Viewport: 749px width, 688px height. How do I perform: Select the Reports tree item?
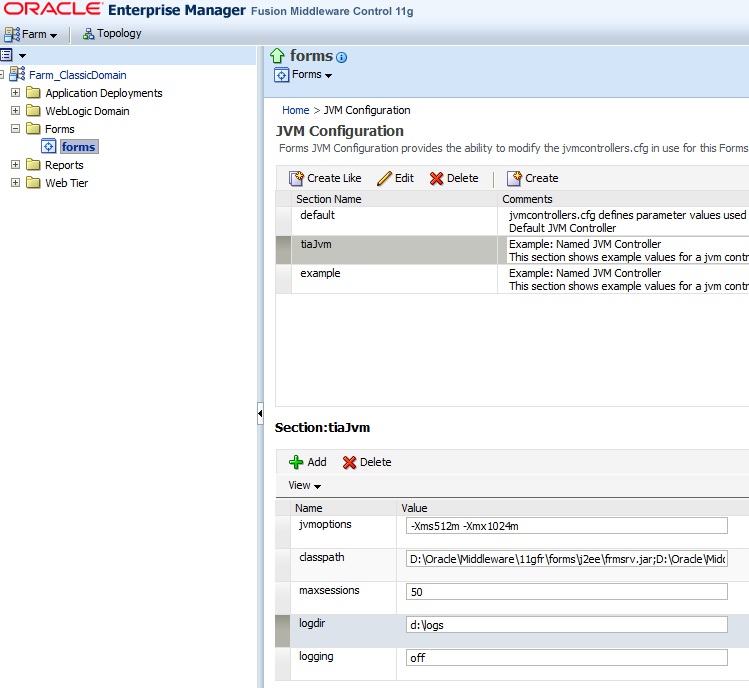(x=64, y=165)
